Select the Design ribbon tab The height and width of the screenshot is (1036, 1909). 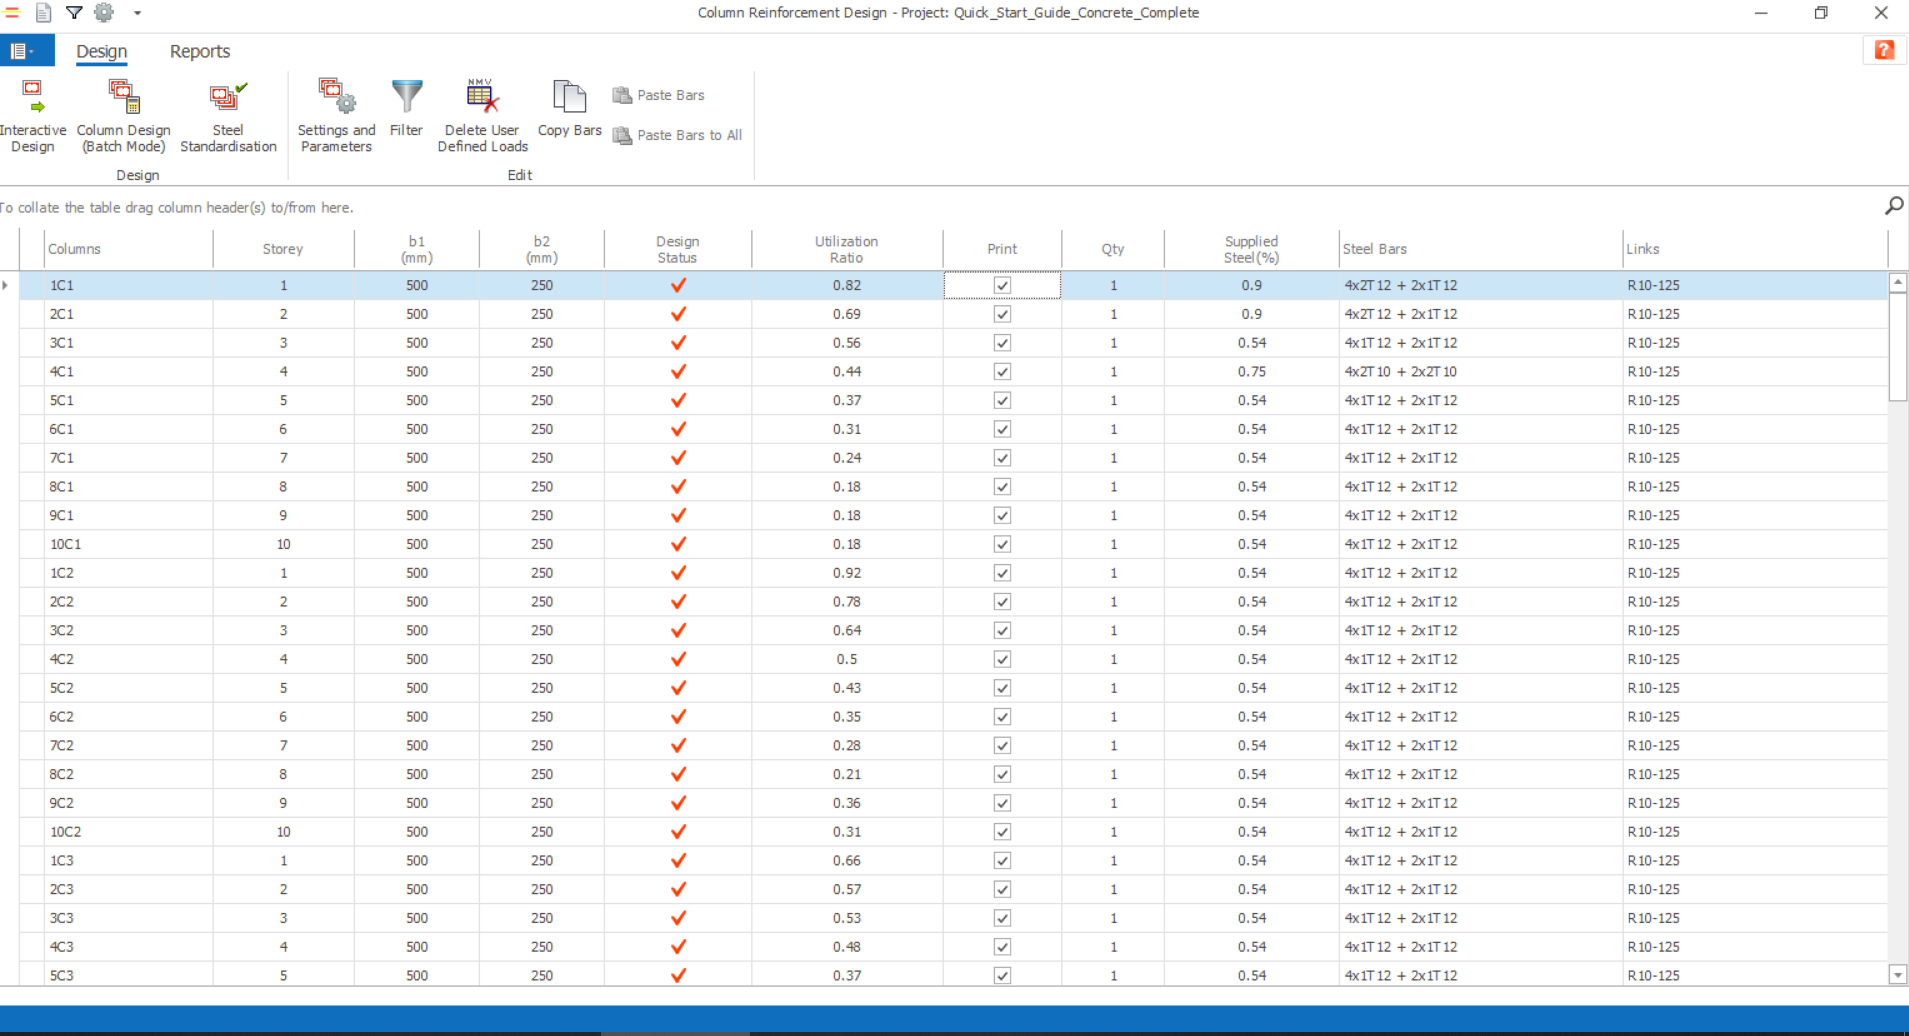(x=101, y=51)
